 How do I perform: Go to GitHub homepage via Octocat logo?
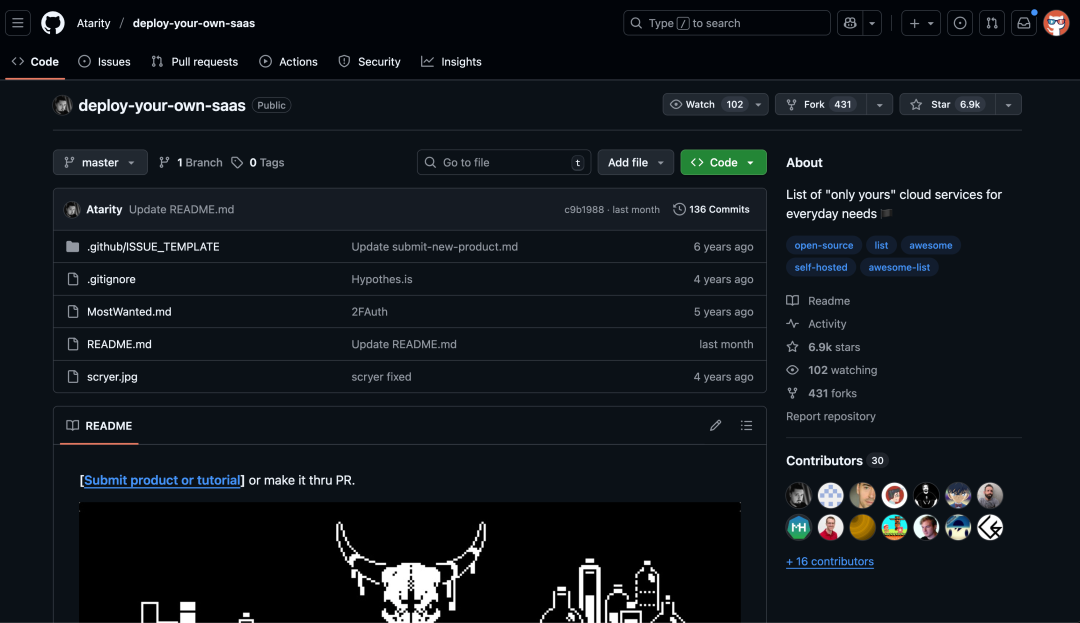53,23
